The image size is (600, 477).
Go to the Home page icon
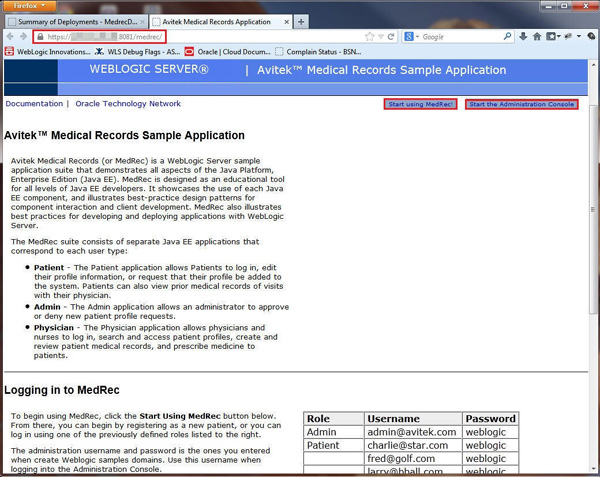[x=537, y=36]
